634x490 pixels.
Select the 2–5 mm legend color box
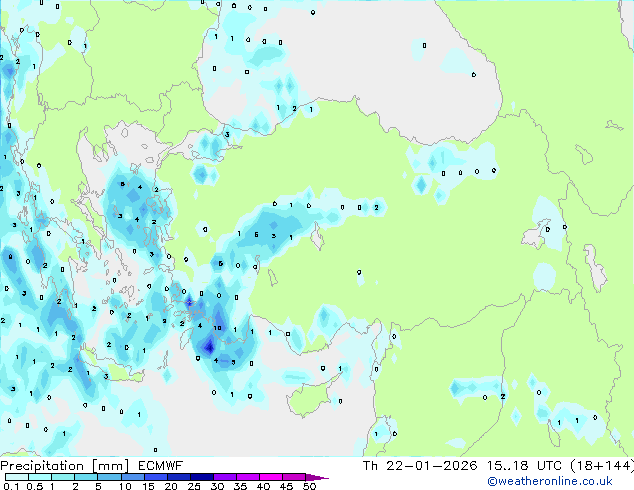click(x=86, y=477)
